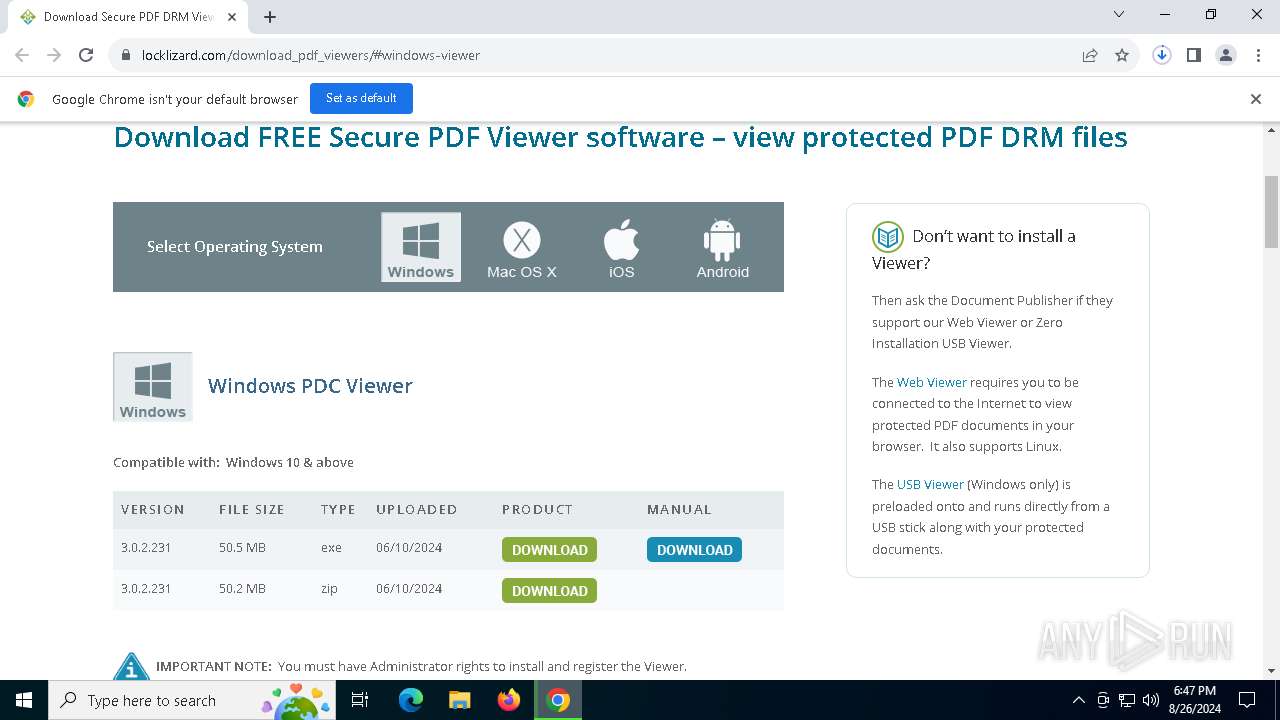Click the exe type cell

click(x=331, y=548)
